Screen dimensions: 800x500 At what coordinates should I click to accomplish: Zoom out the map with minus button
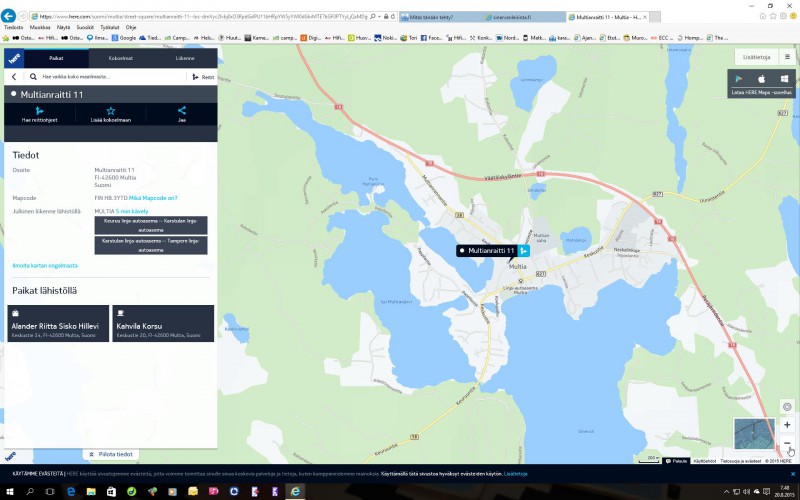point(787,443)
